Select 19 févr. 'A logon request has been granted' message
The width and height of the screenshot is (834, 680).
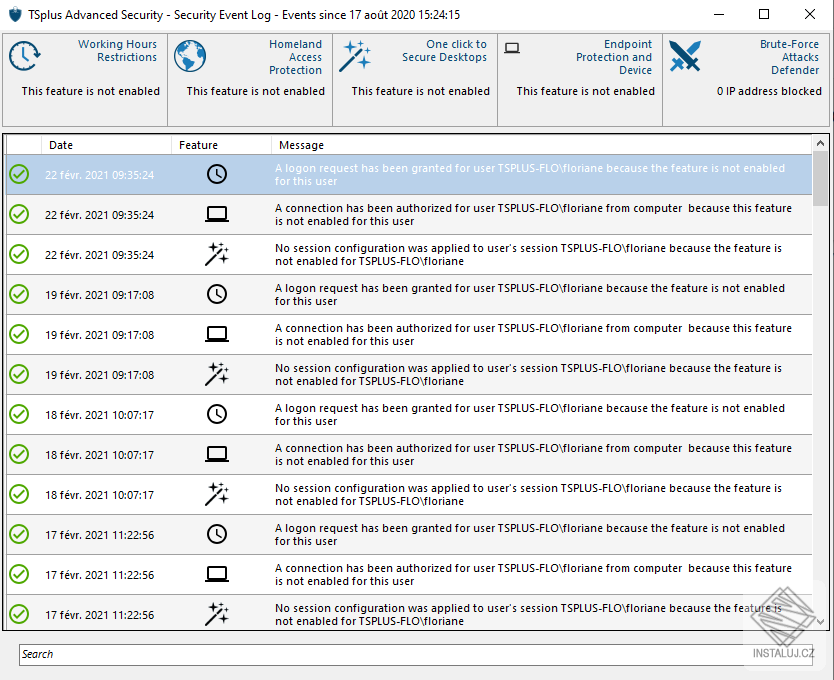tap(530, 294)
